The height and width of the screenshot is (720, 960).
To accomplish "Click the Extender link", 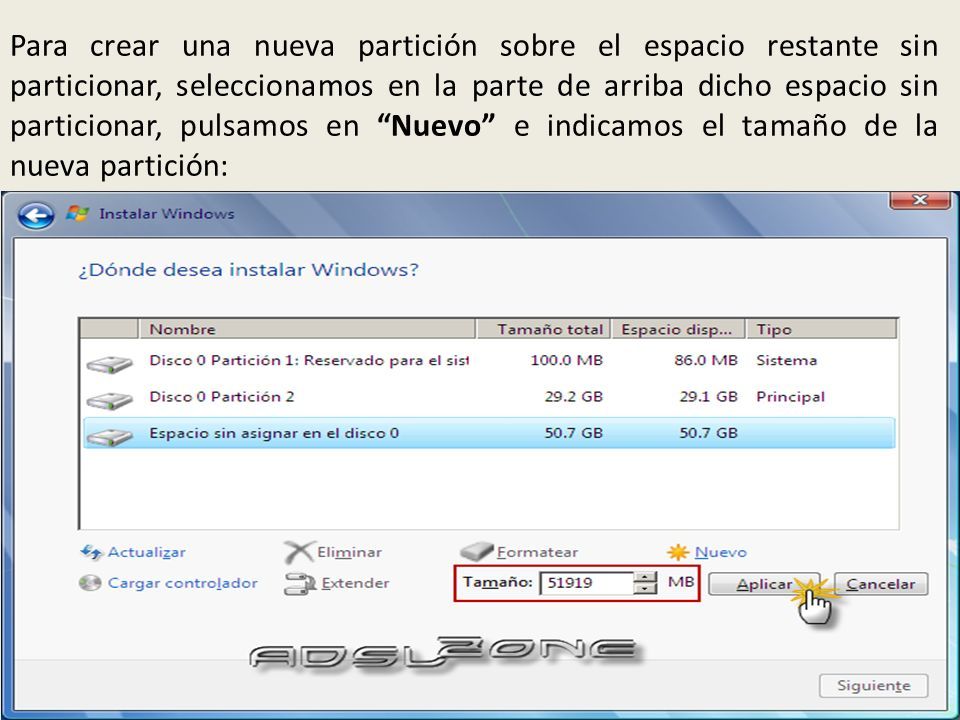I will [355, 583].
